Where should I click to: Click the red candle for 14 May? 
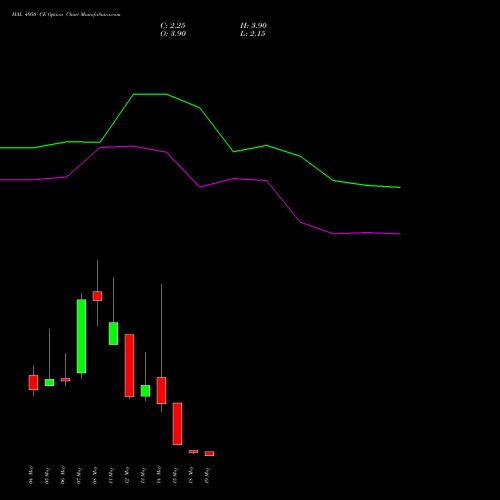tap(161, 390)
